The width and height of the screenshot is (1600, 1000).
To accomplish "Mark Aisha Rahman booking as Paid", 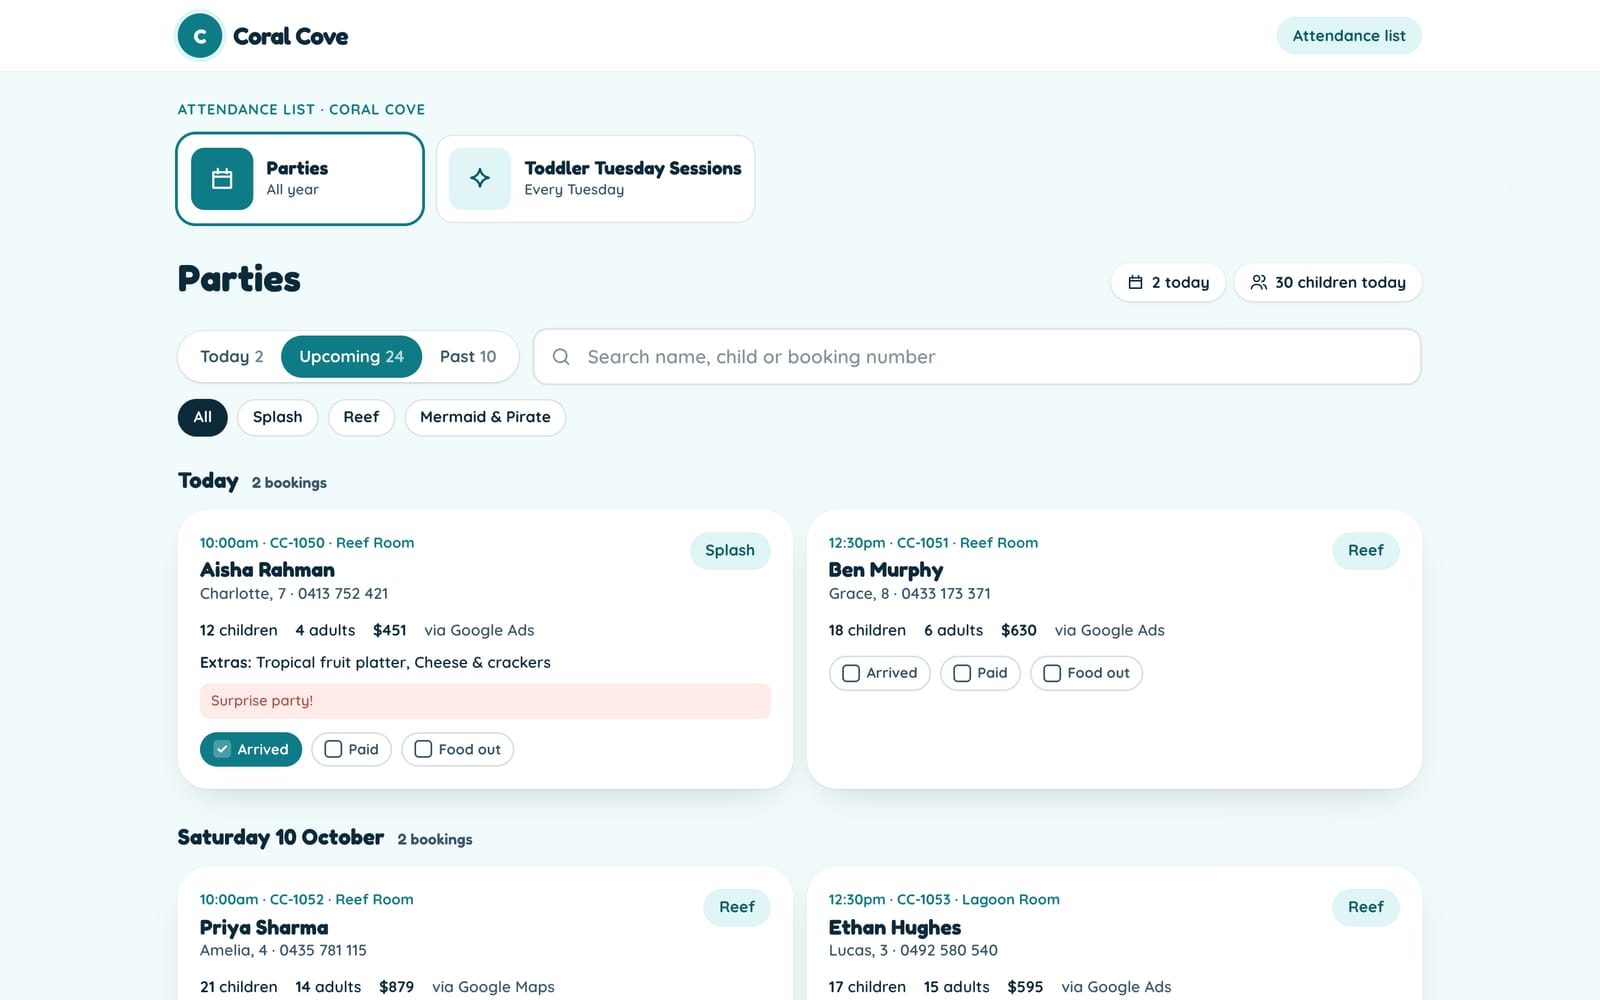I will 352,749.
